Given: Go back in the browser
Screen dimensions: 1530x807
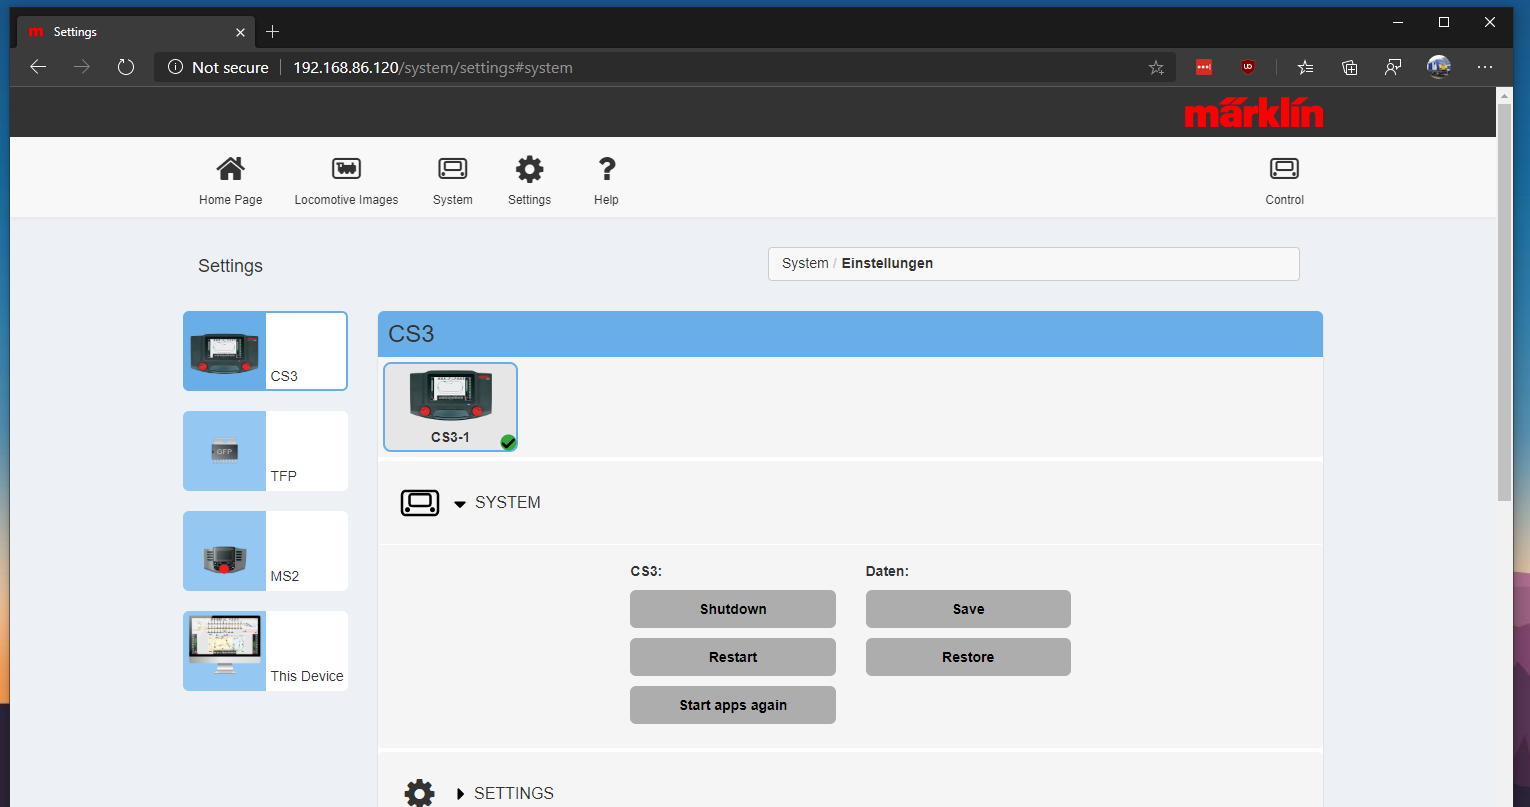Looking at the screenshot, I should (38, 67).
